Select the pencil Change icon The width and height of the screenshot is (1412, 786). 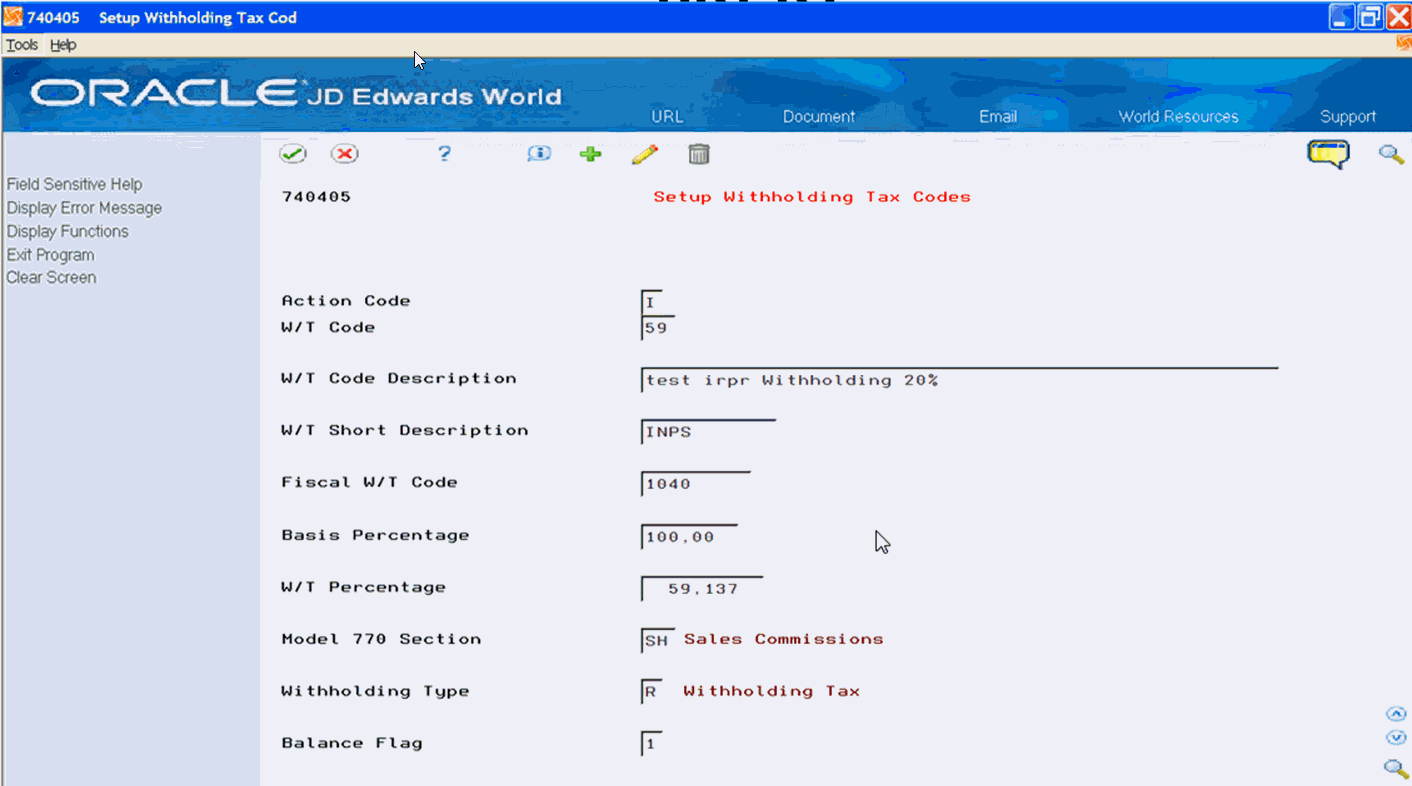(x=645, y=154)
